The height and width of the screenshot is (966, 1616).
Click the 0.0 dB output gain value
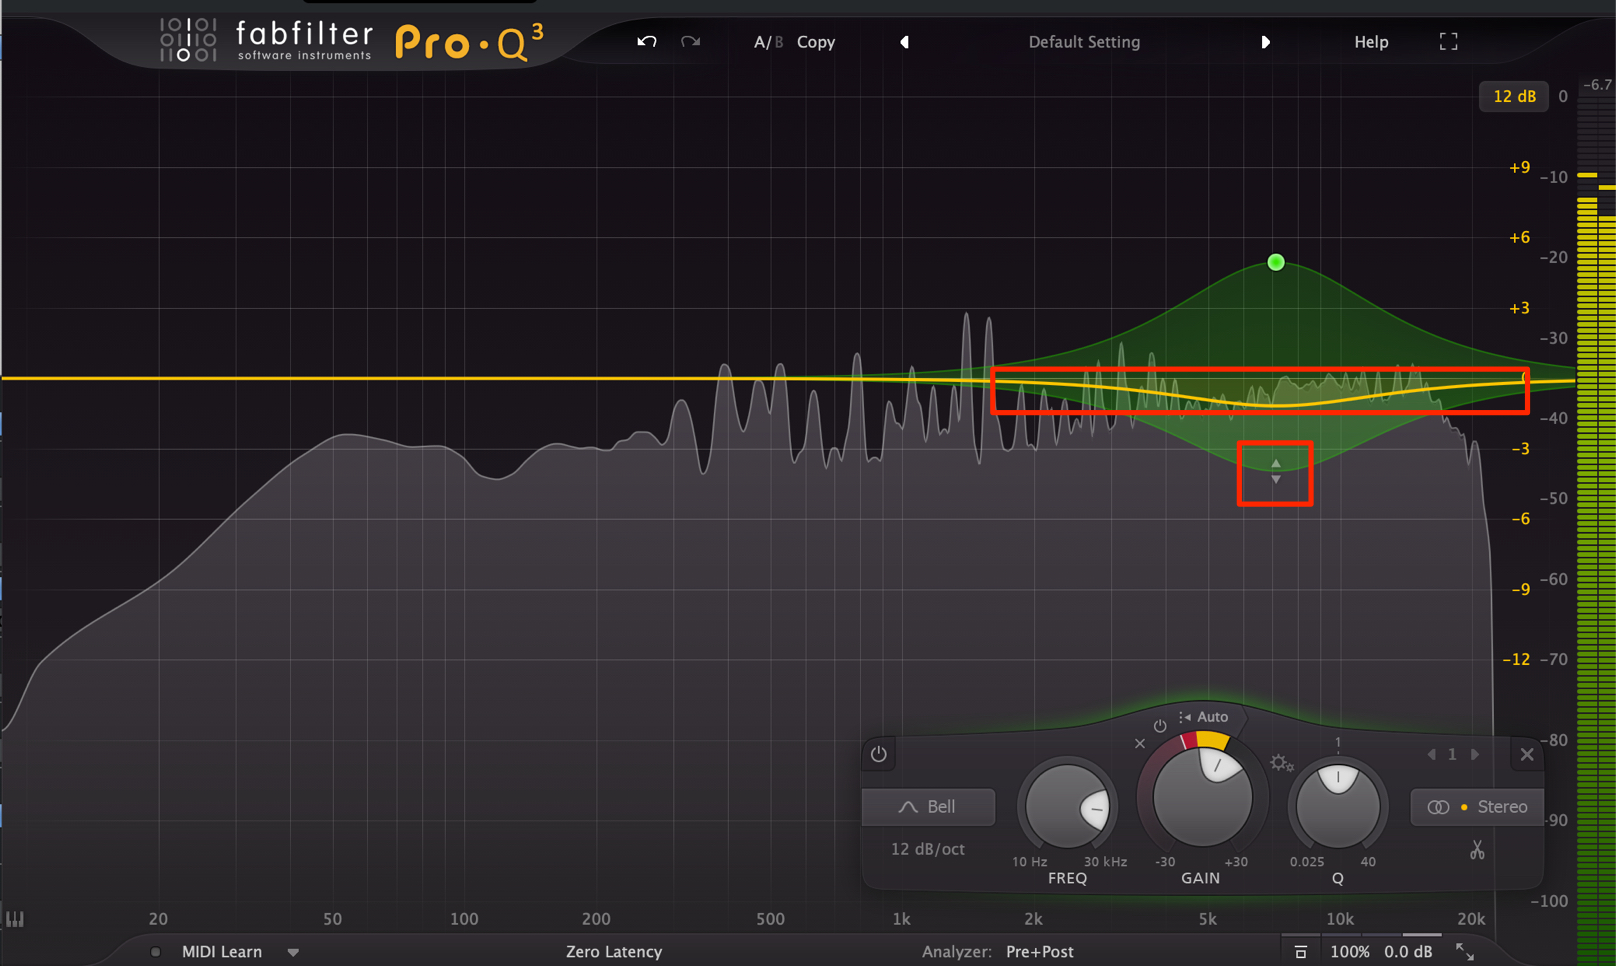[1408, 952]
